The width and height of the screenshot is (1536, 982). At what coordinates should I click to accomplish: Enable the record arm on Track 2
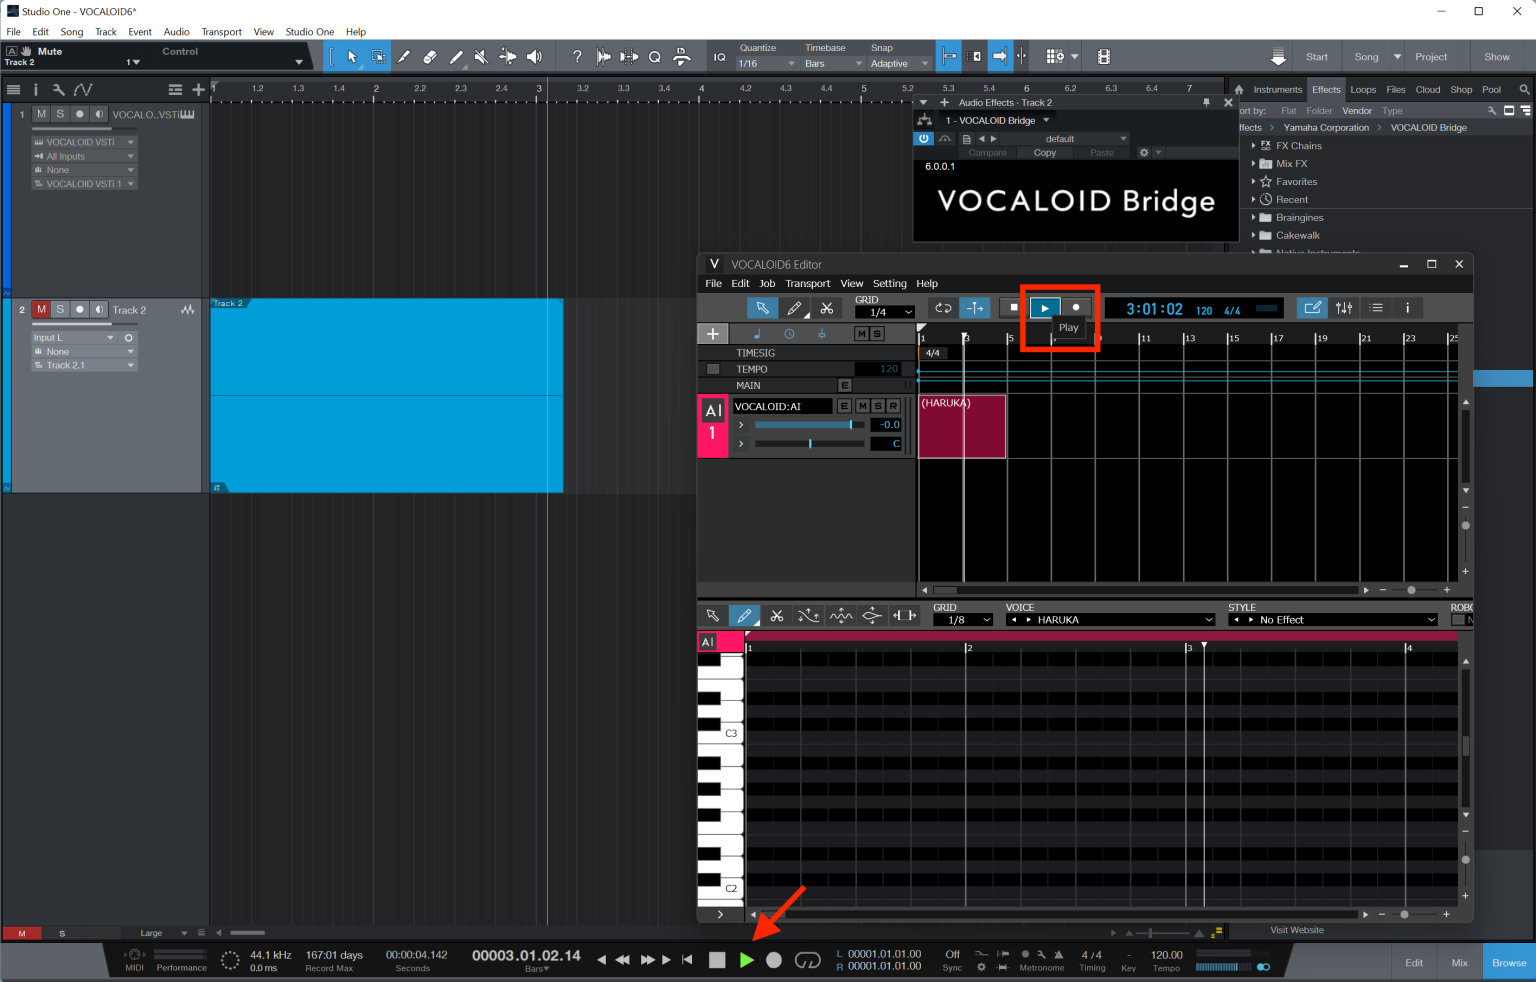pyautogui.click(x=78, y=309)
